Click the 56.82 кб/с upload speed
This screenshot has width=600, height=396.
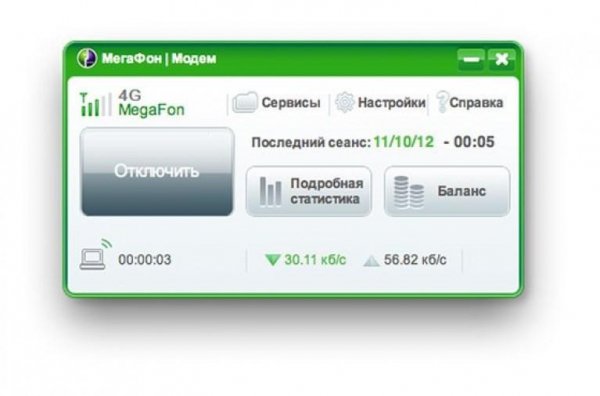tap(415, 260)
